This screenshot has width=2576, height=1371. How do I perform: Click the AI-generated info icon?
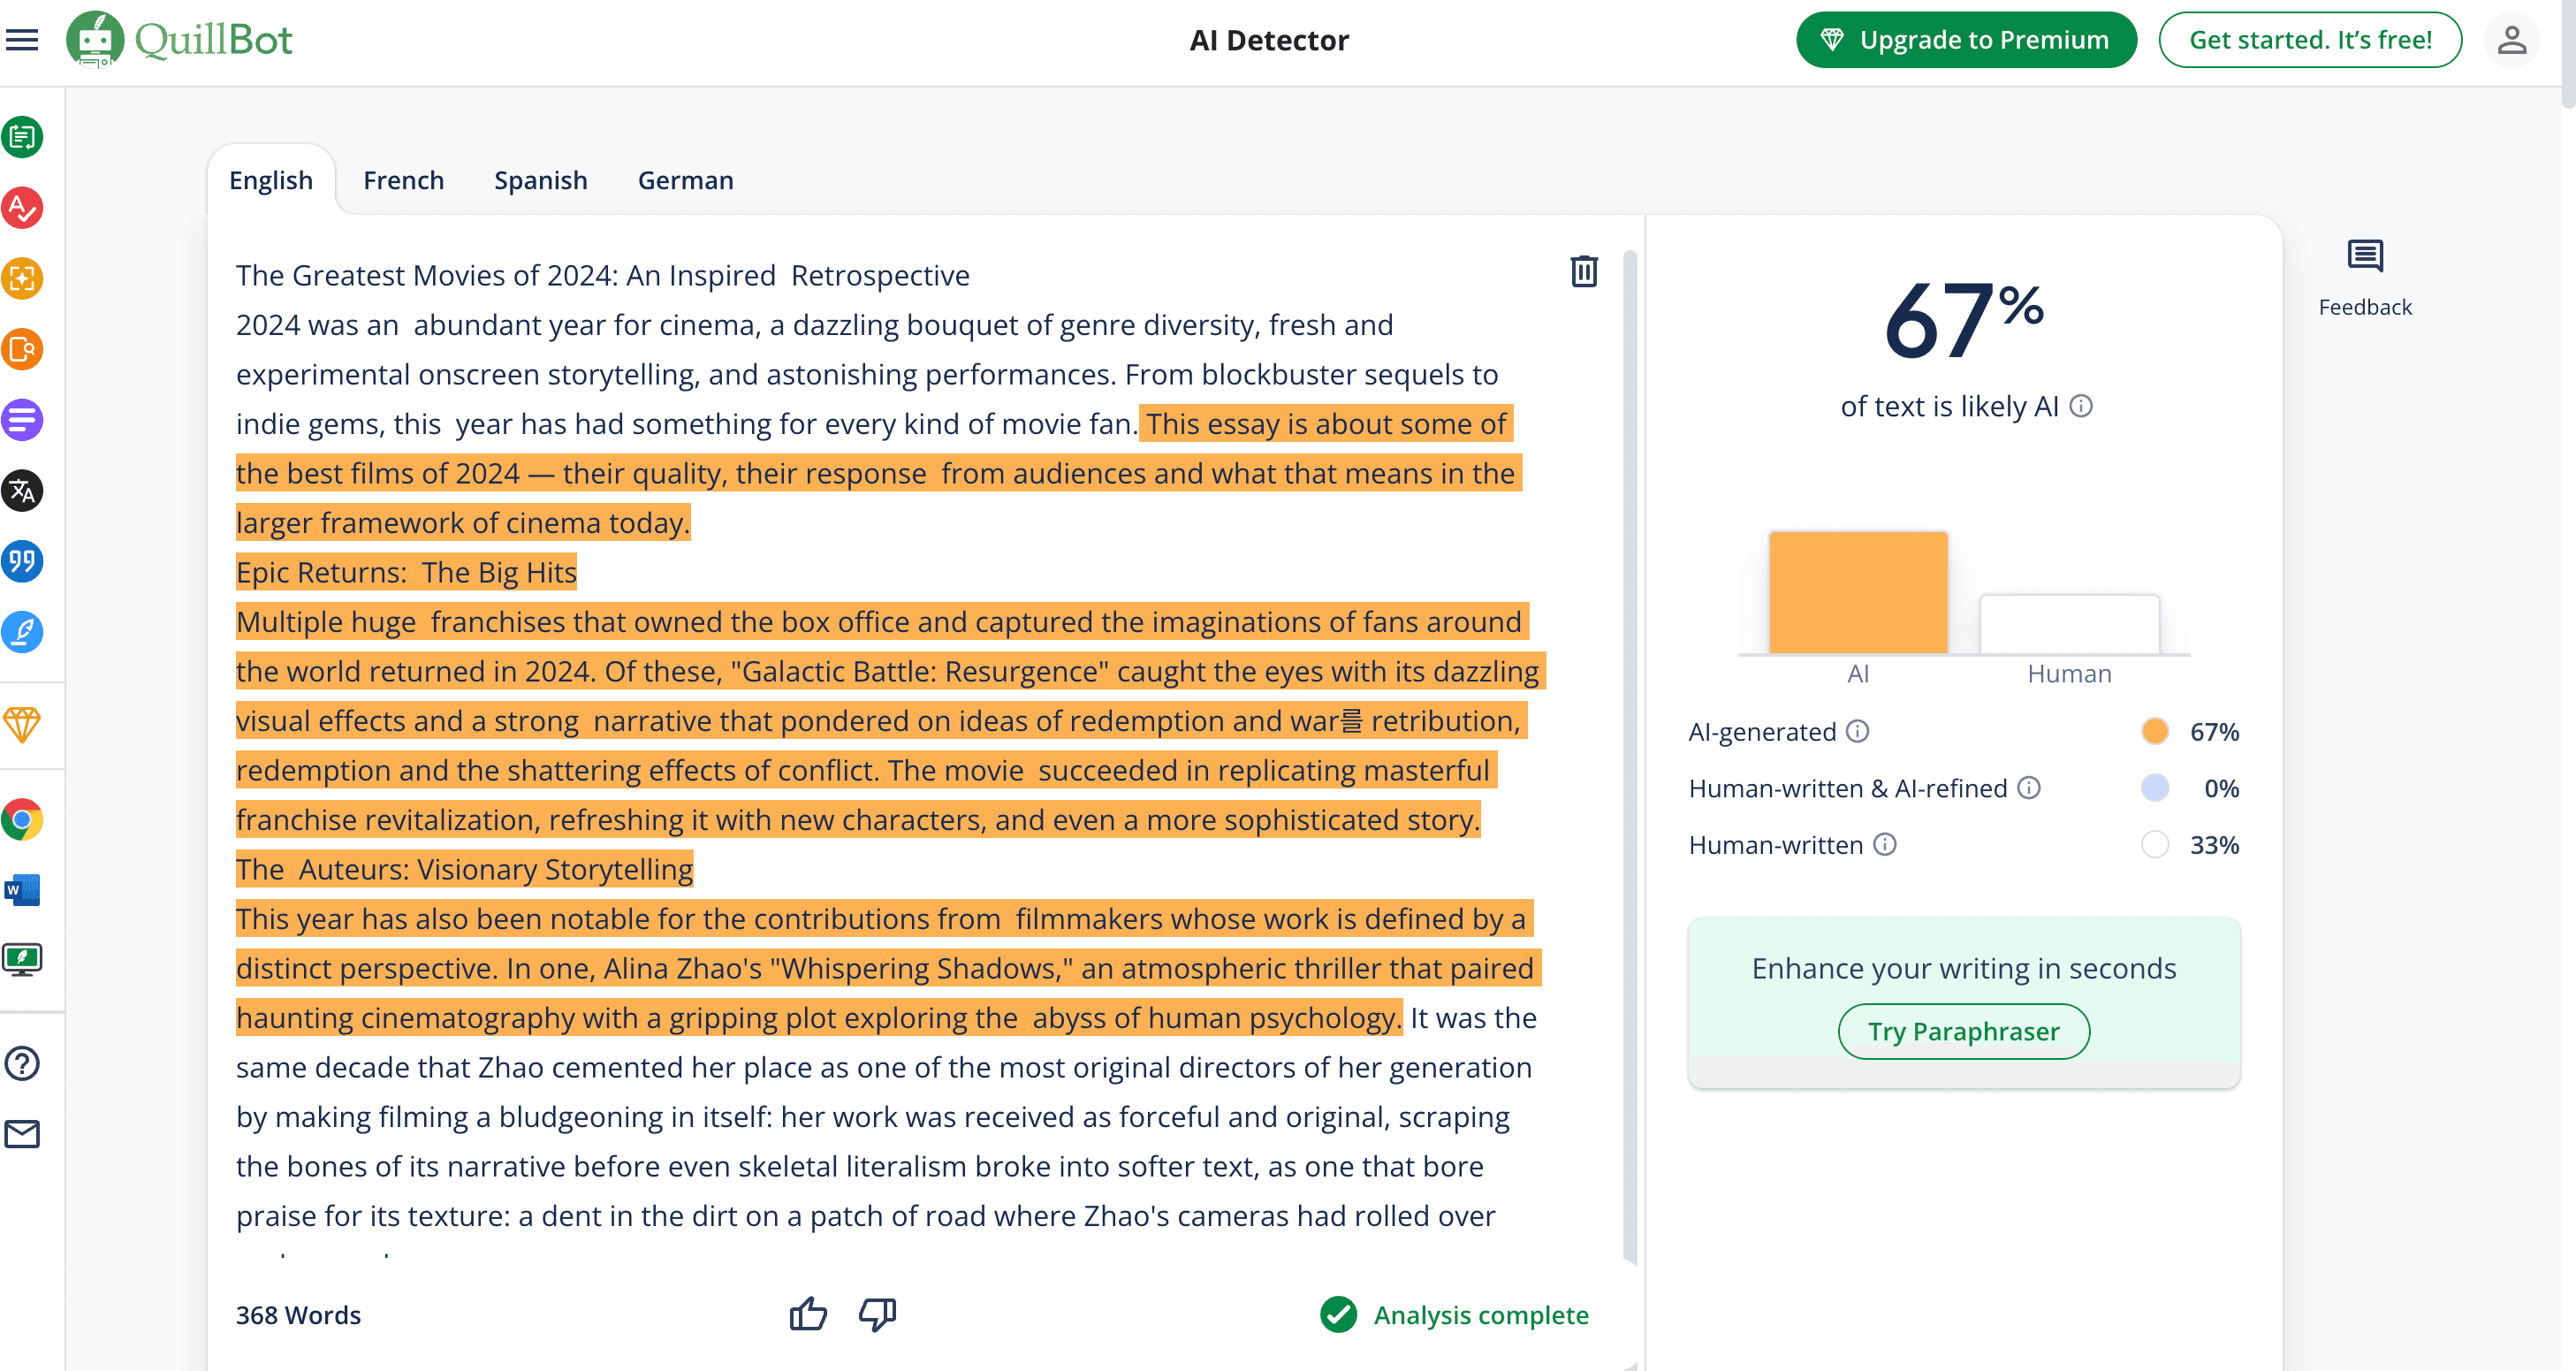[1857, 731]
